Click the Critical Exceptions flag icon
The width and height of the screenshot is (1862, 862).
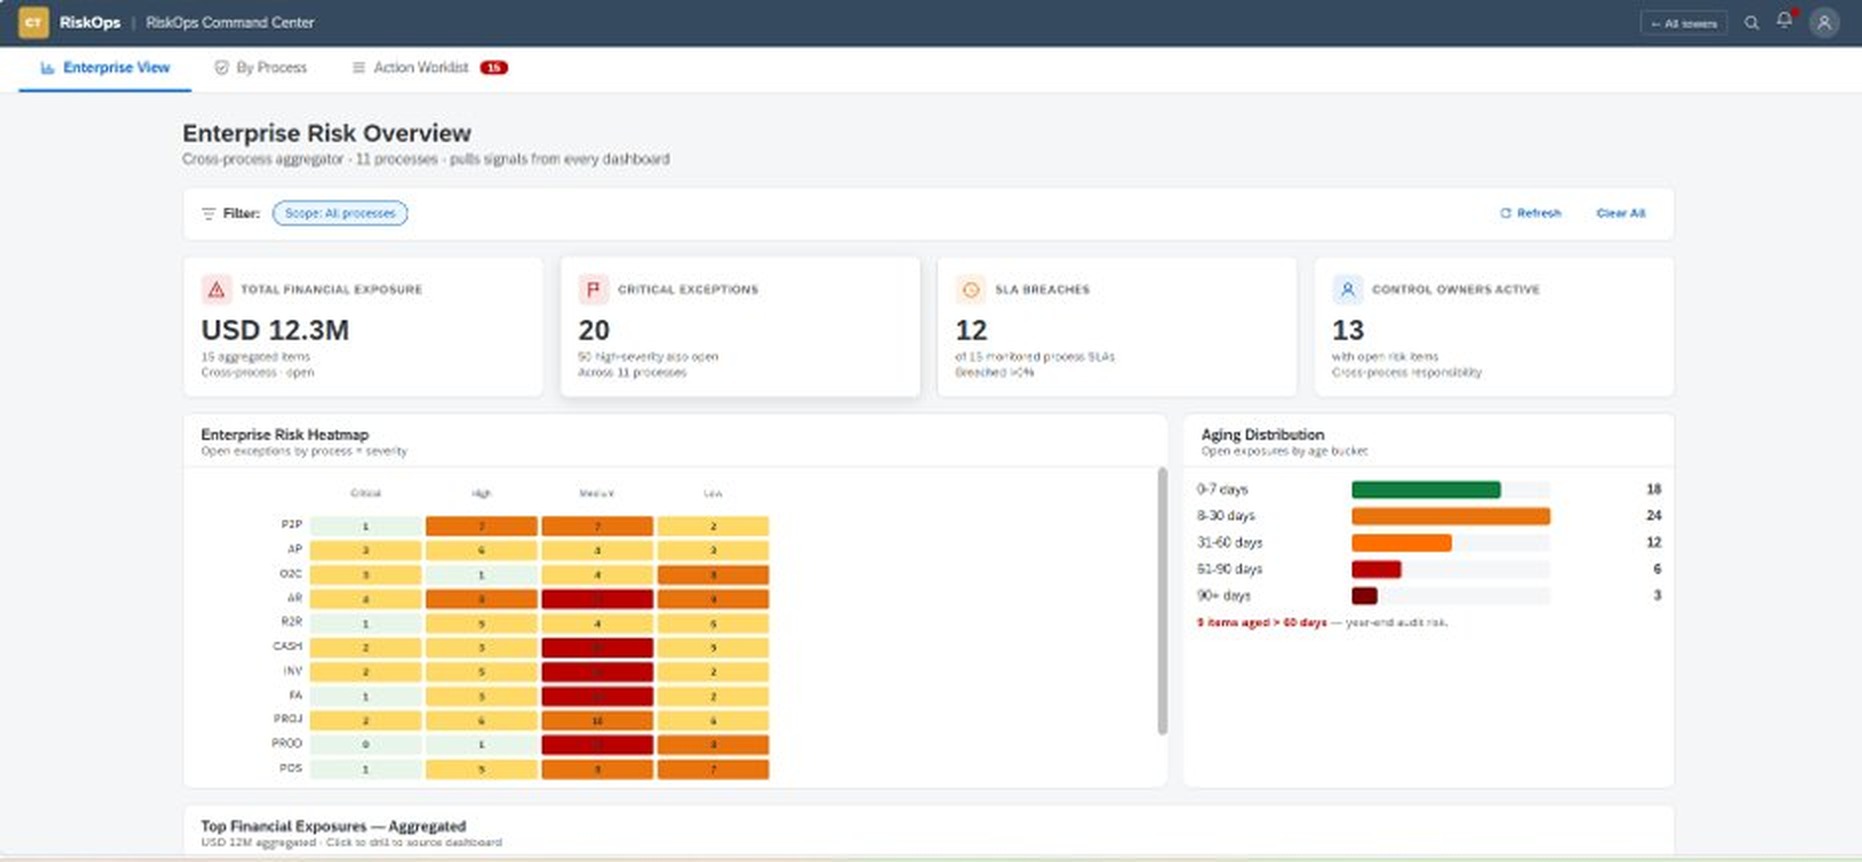click(593, 289)
